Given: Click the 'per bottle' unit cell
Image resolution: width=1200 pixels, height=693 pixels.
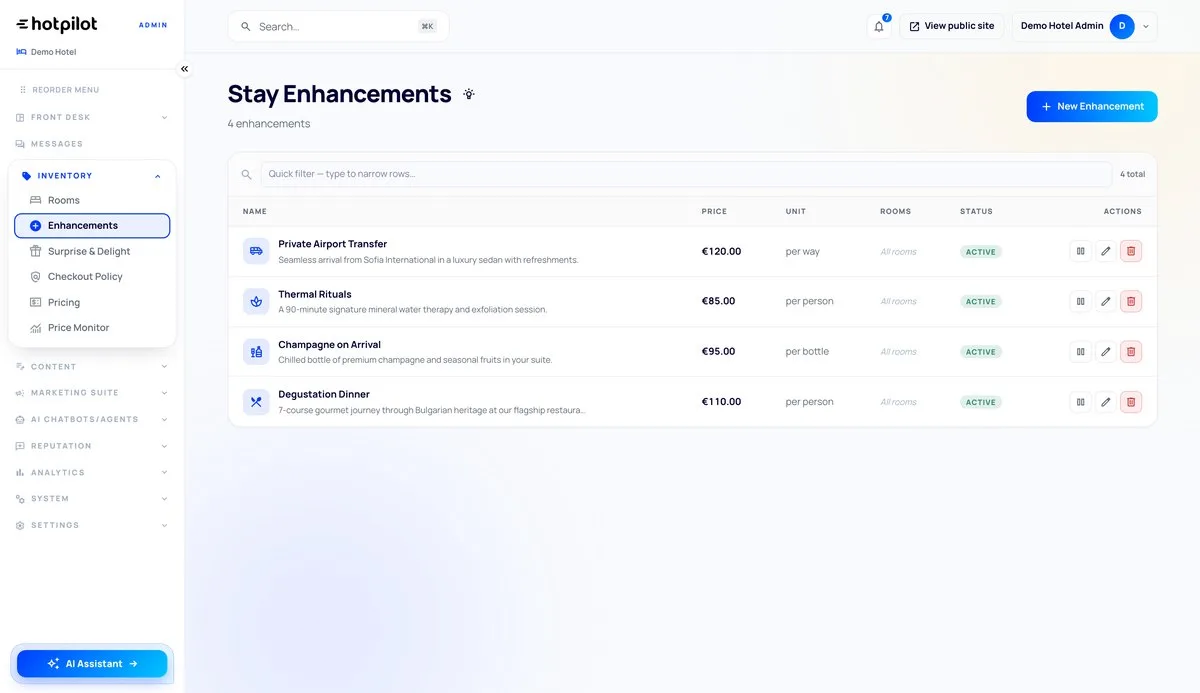Looking at the screenshot, I should pyautogui.click(x=807, y=352).
